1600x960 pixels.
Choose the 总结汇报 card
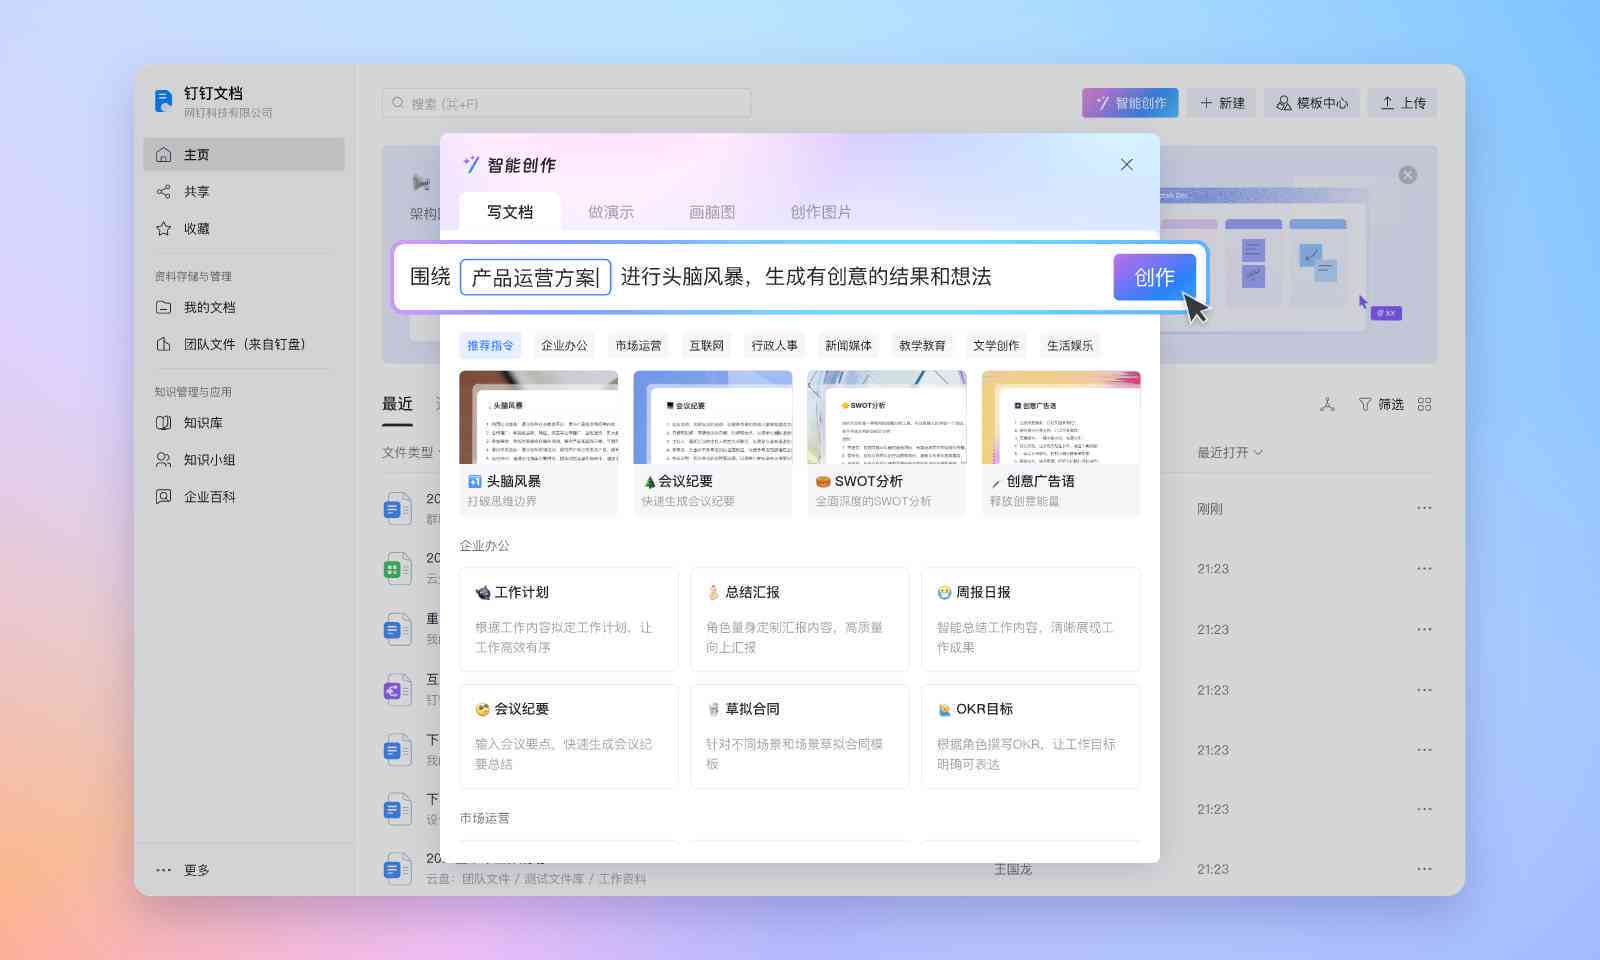click(800, 619)
